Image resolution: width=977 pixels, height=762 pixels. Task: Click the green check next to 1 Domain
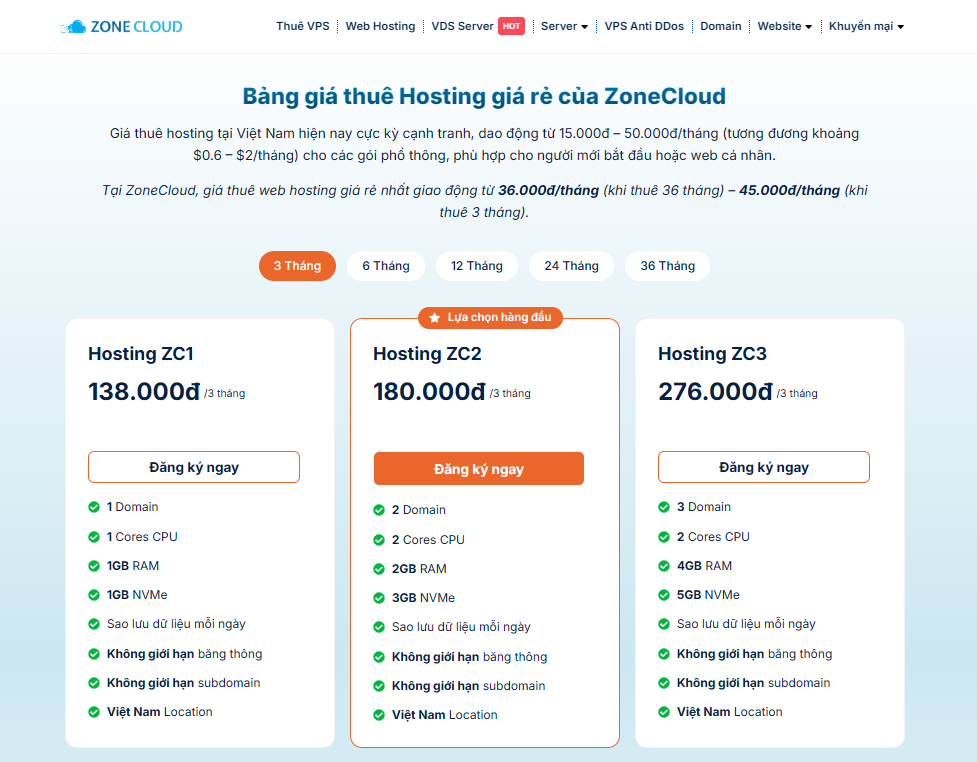(x=94, y=507)
